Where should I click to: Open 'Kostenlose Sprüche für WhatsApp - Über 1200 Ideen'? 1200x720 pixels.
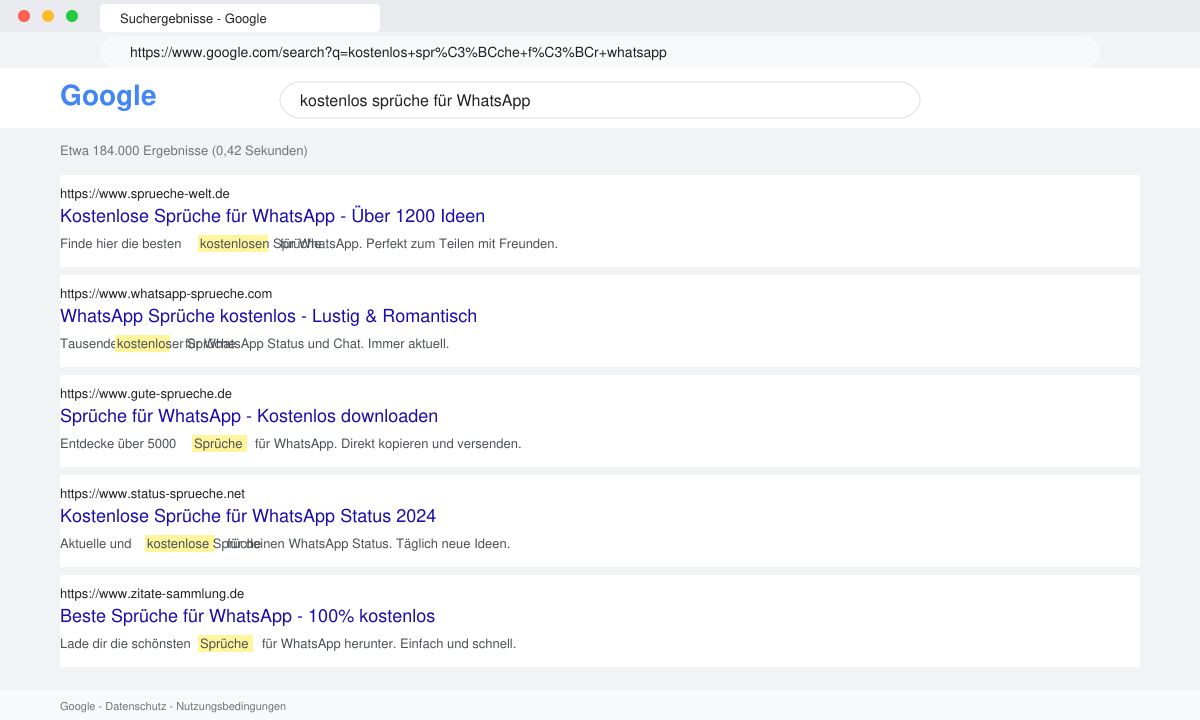tap(272, 216)
